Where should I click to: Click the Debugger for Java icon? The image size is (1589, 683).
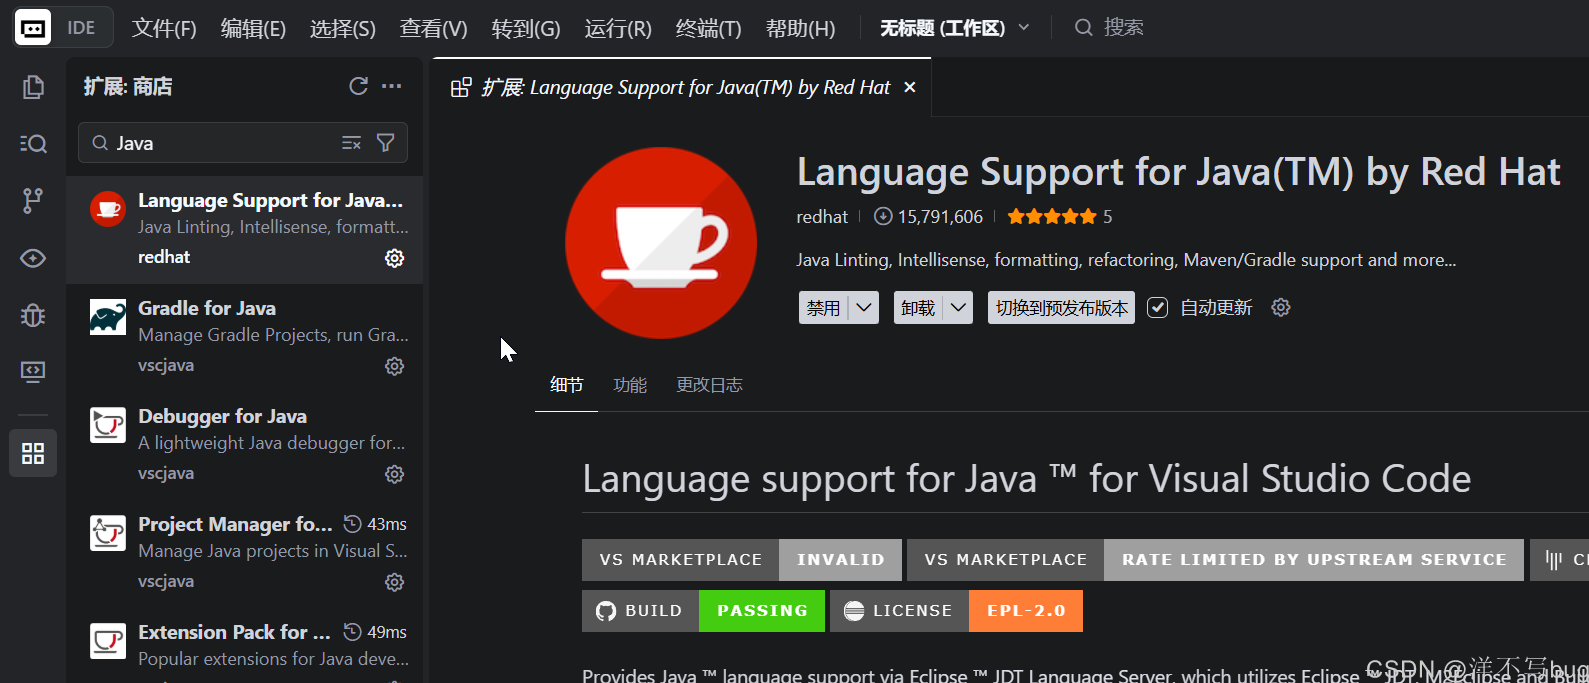(x=108, y=425)
